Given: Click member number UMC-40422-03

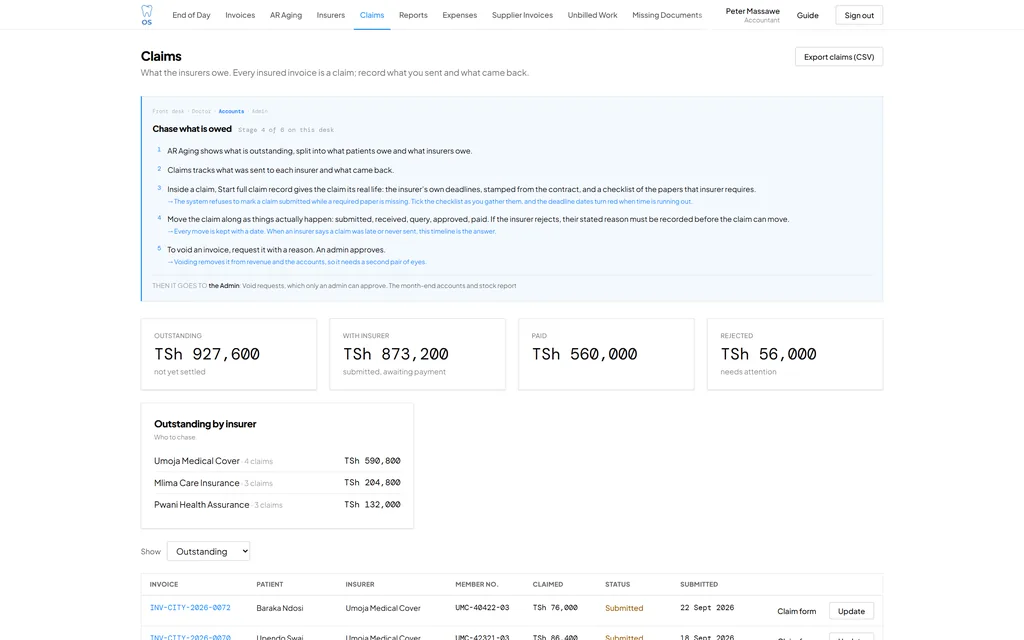Looking at the screenshot, I should tap(482, 607).
